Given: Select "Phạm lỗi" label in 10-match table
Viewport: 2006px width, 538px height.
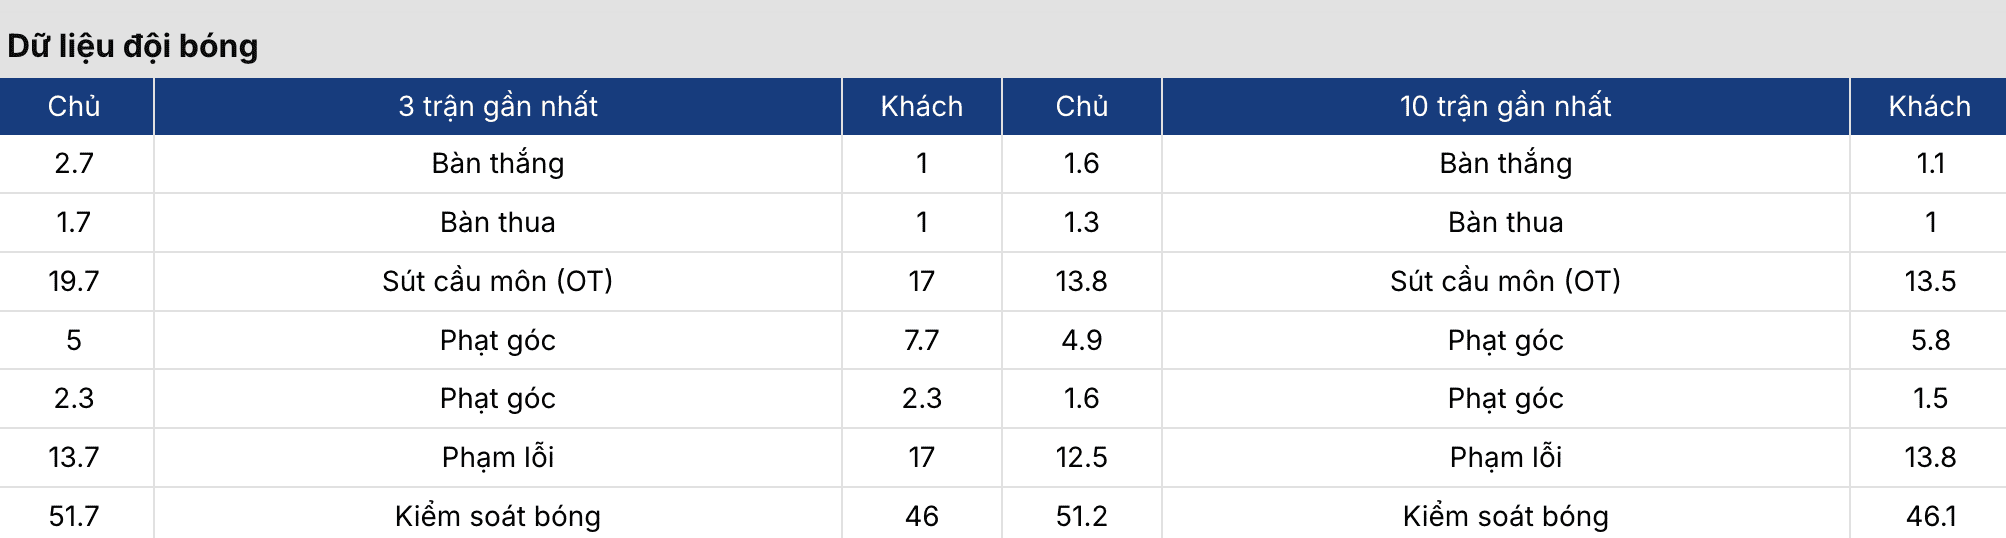Looking at the screenshot, I should (x=1505, y=457).
